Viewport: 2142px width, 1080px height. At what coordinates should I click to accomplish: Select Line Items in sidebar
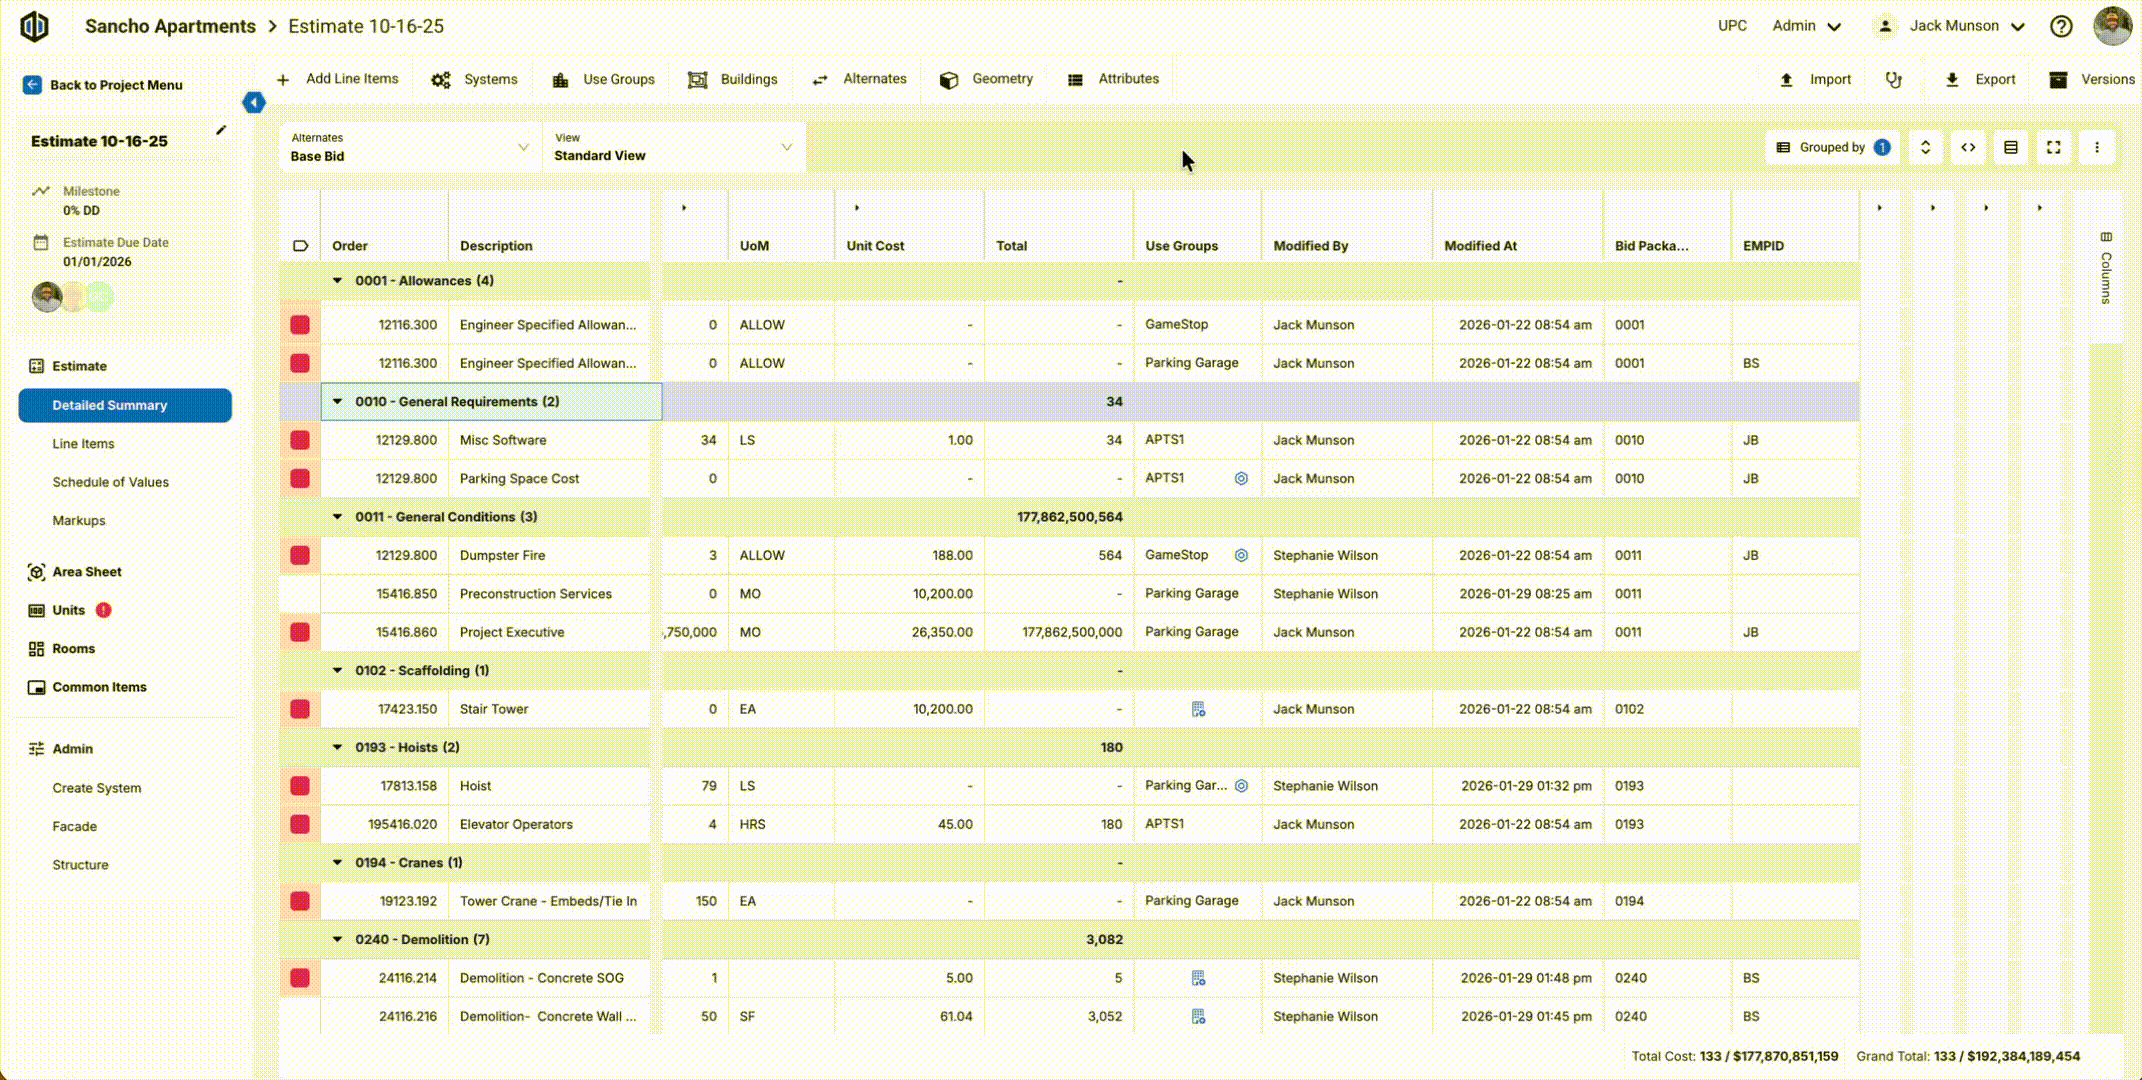point(83,444)
